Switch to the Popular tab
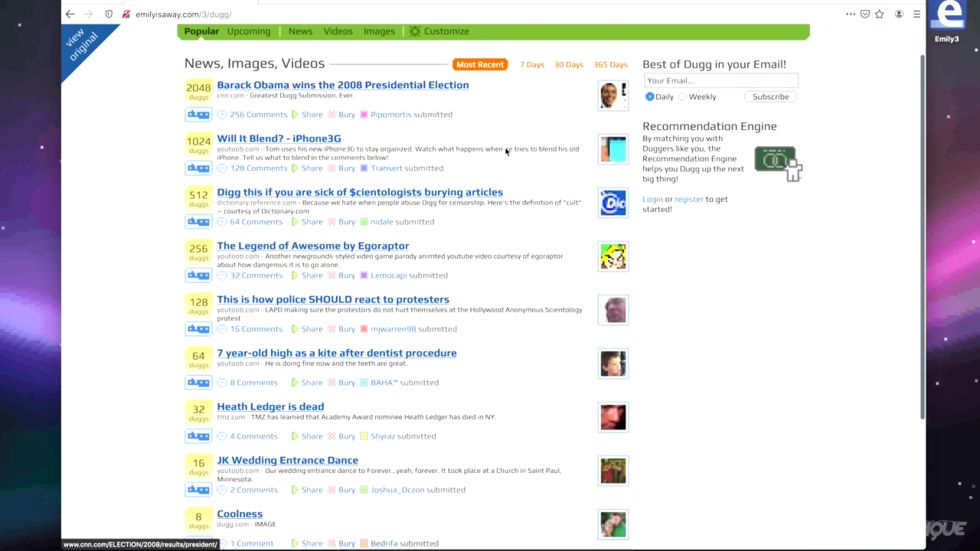Viewport: 980px width, 551px height. (x=201, y=31)
